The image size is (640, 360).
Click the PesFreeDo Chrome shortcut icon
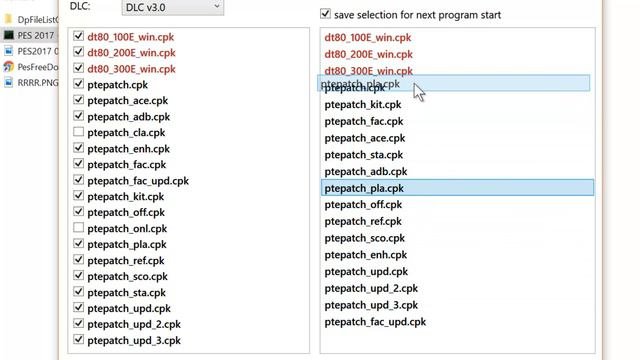click(9, 67)
